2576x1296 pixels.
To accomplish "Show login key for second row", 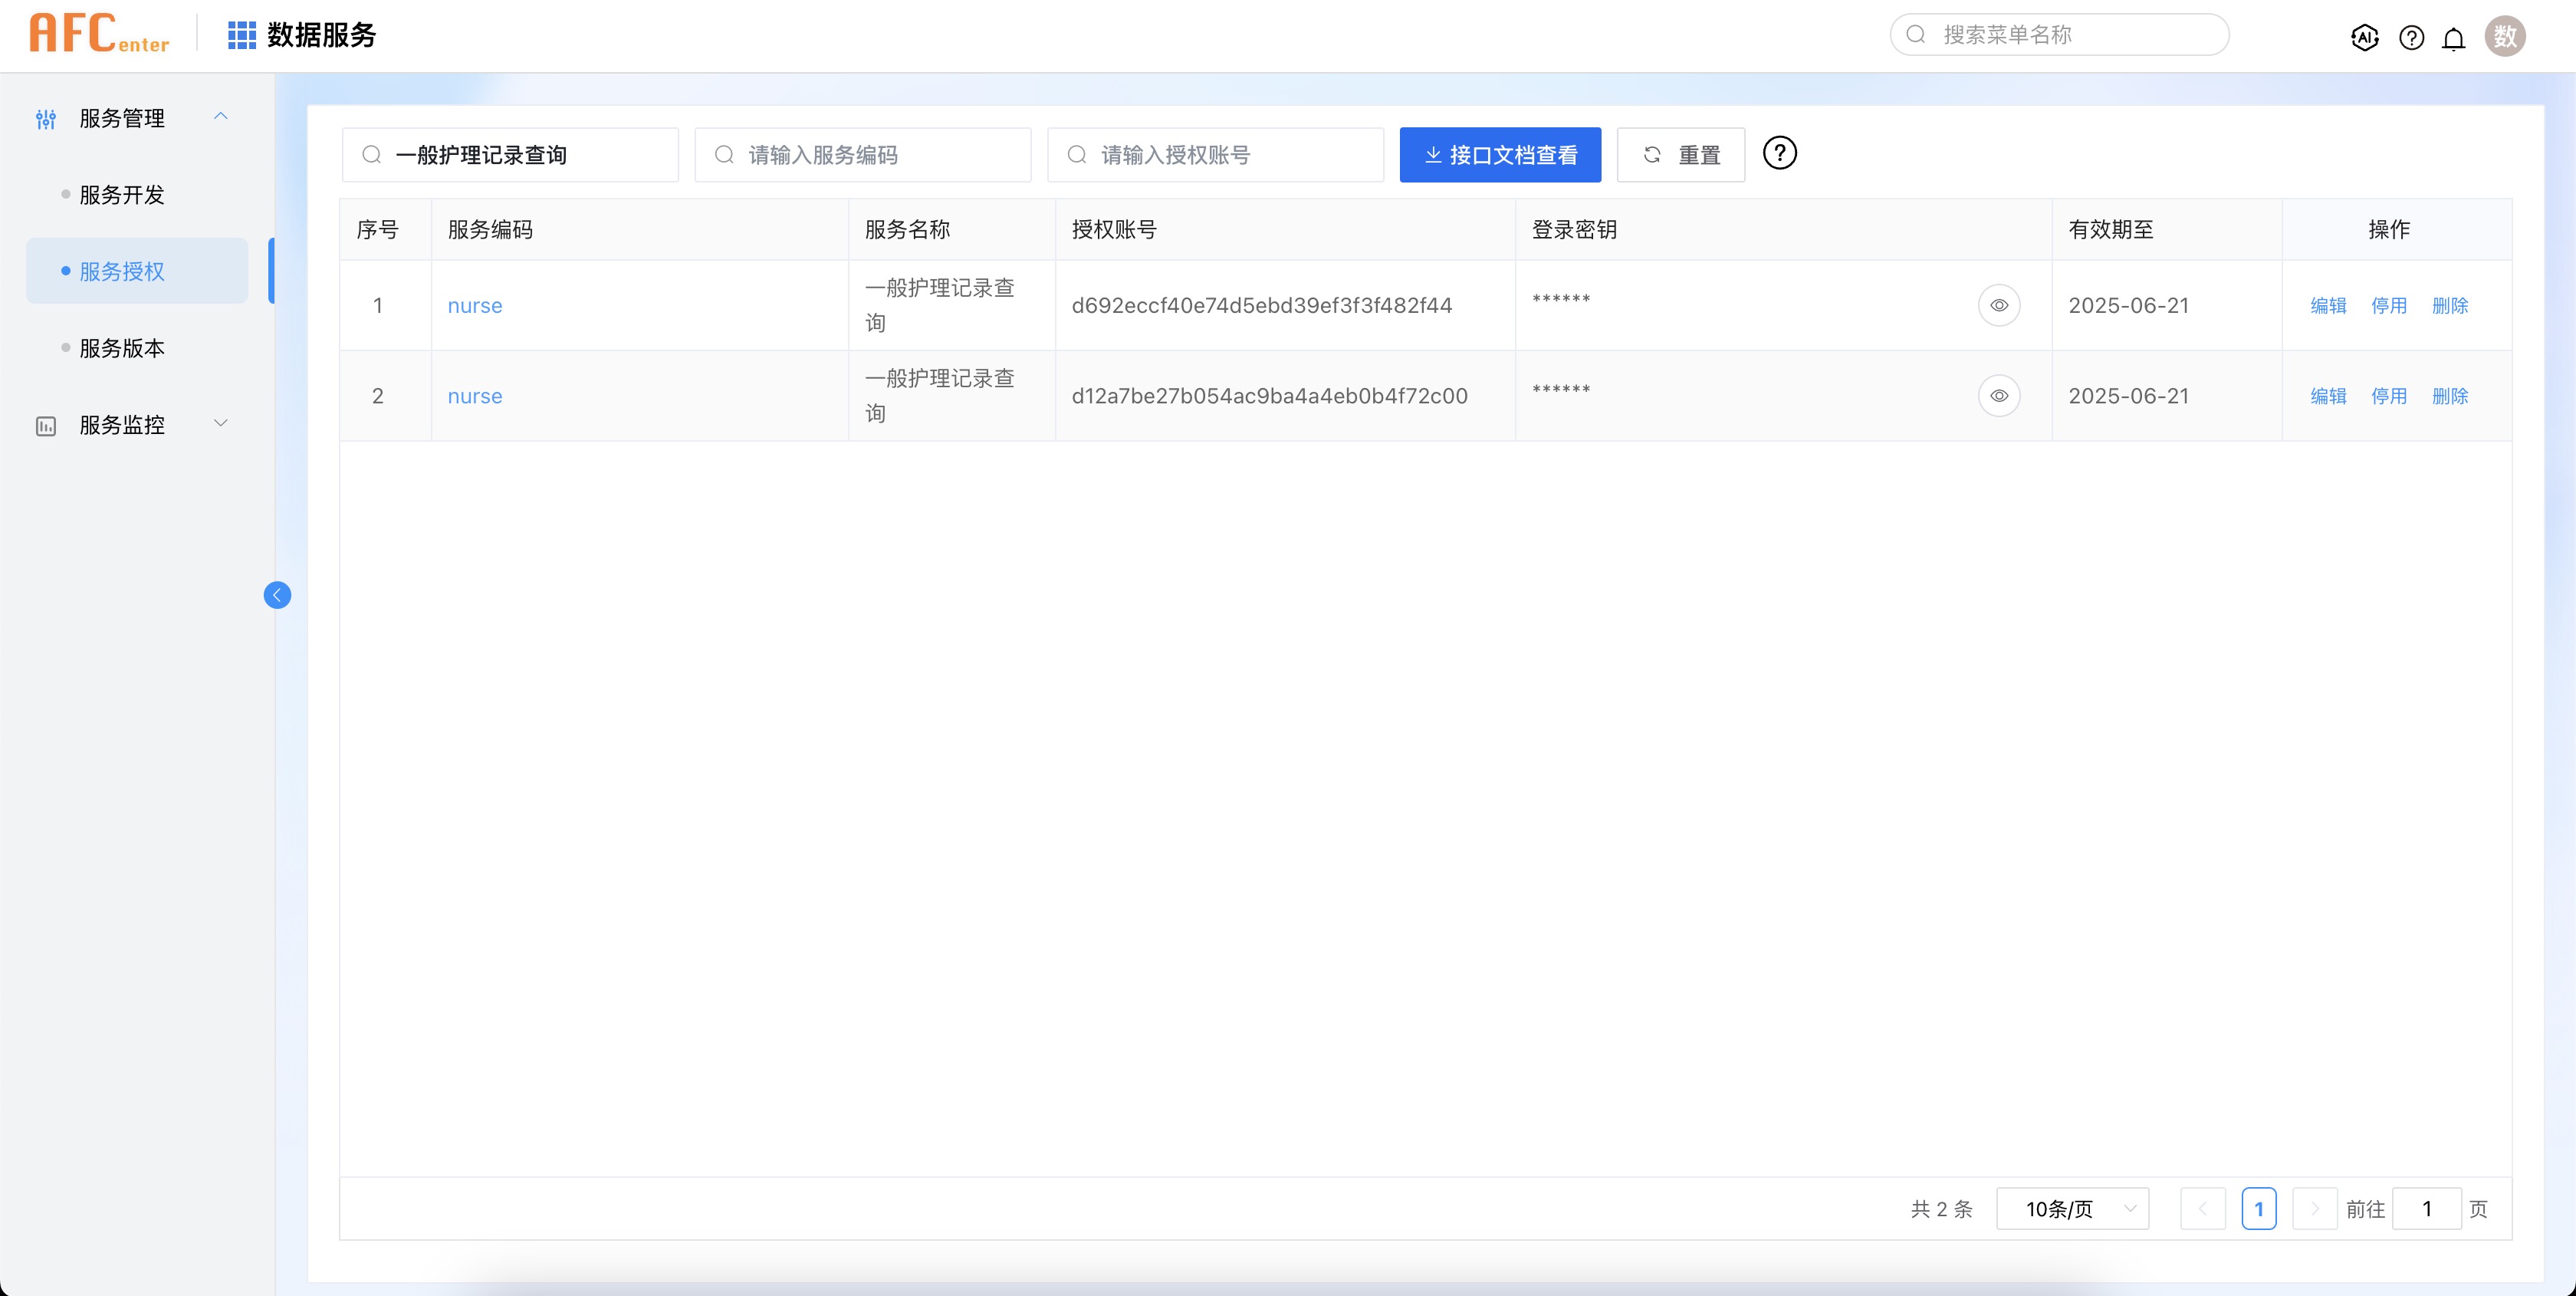I will coord(1998,396).
